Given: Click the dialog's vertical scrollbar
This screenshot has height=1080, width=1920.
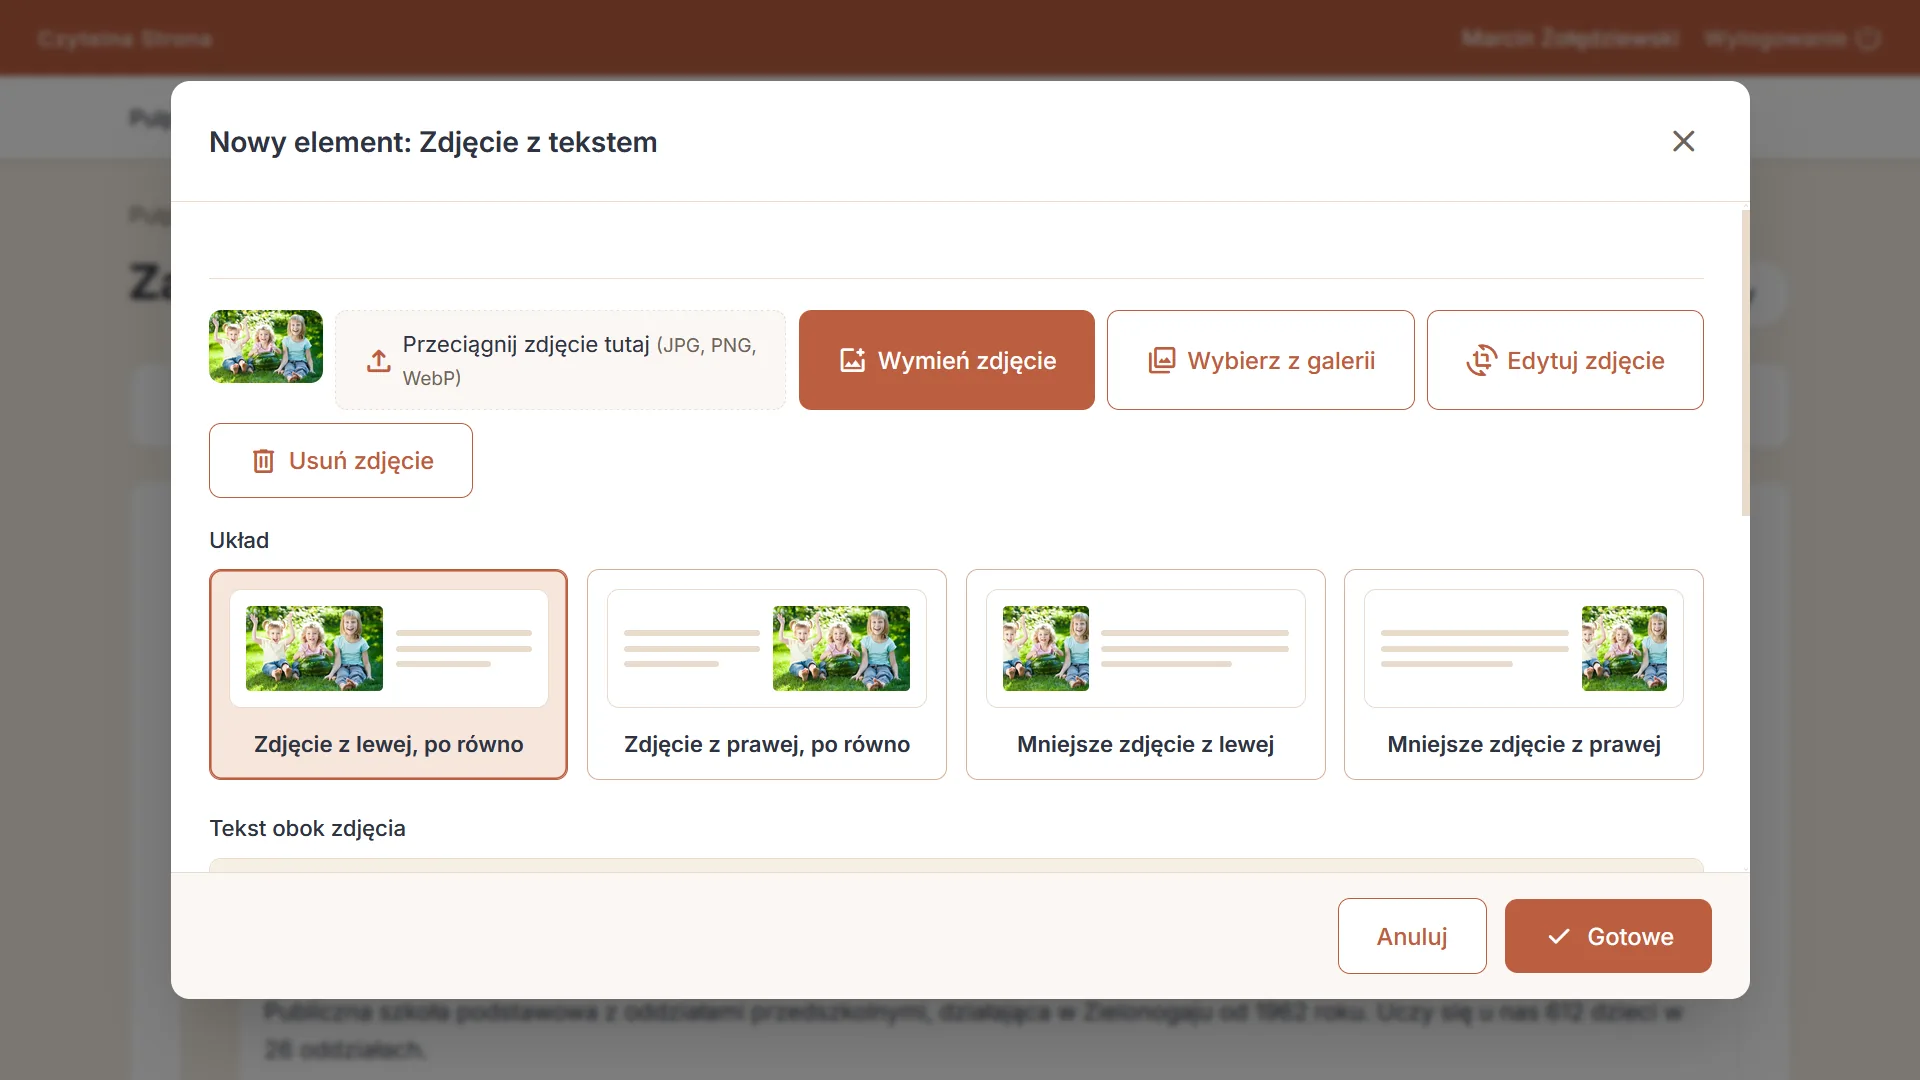Looking at the screenshot, I should coord(1745,362).
